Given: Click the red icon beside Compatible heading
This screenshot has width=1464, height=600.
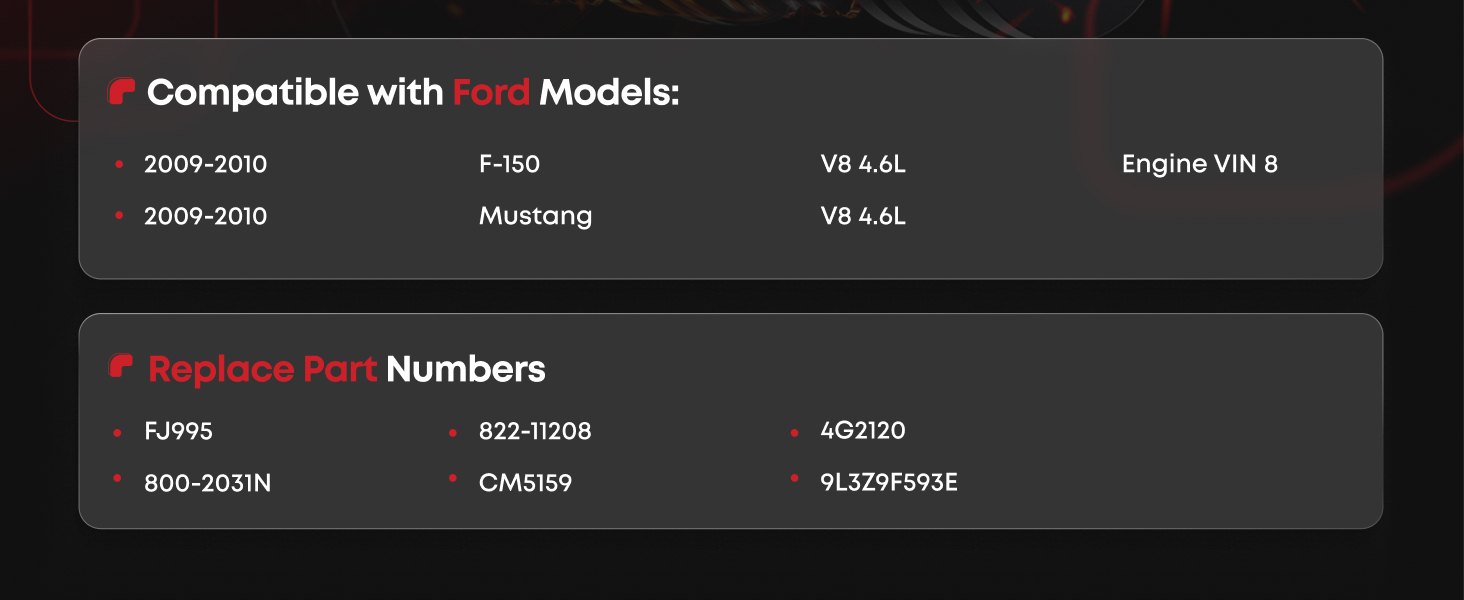Looking at the screenshot, I should pyautogui.click(x=121, y=92).
